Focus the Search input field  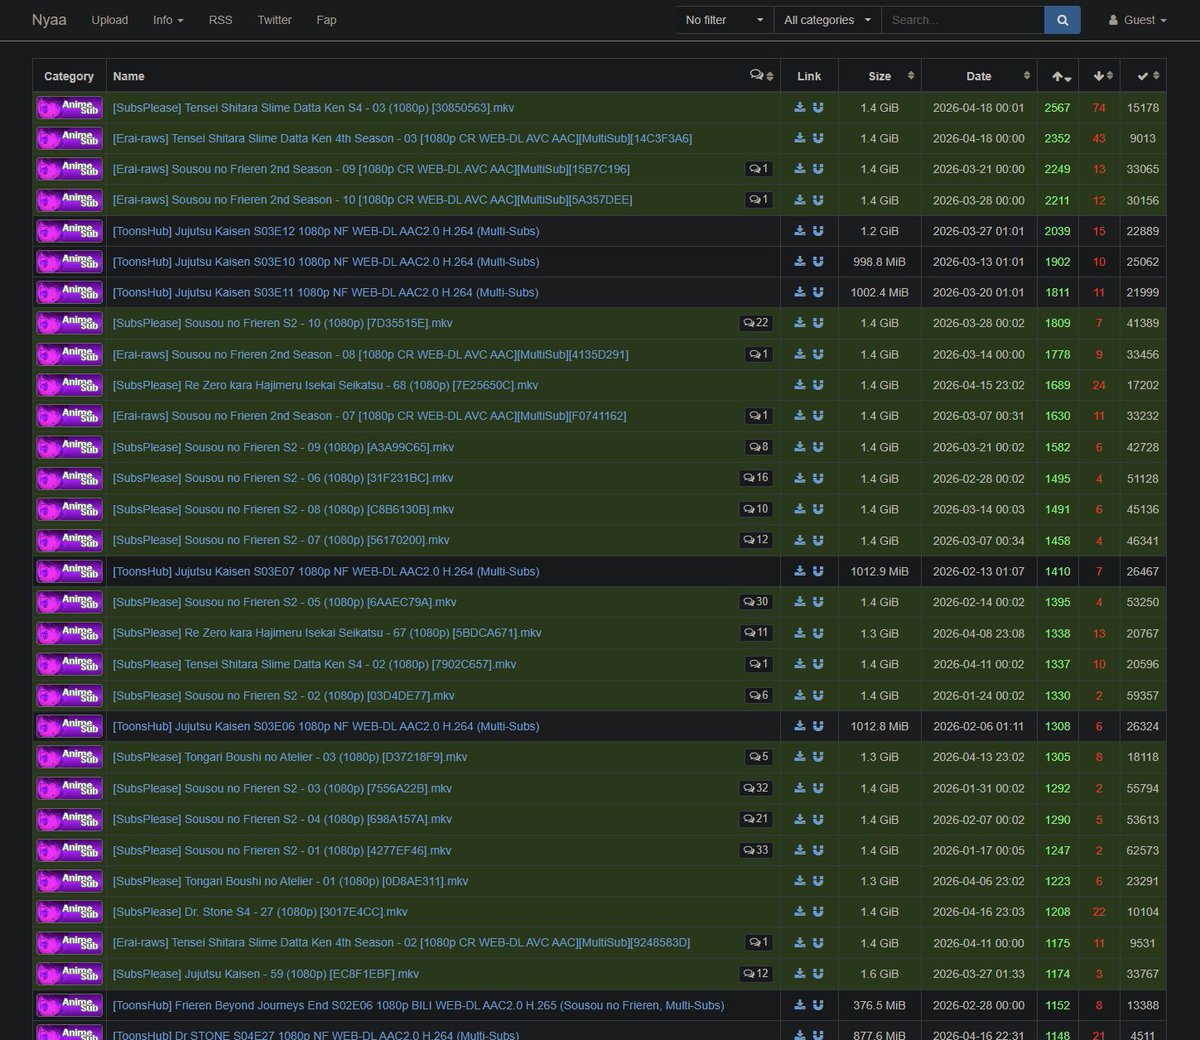click(962, 20)
